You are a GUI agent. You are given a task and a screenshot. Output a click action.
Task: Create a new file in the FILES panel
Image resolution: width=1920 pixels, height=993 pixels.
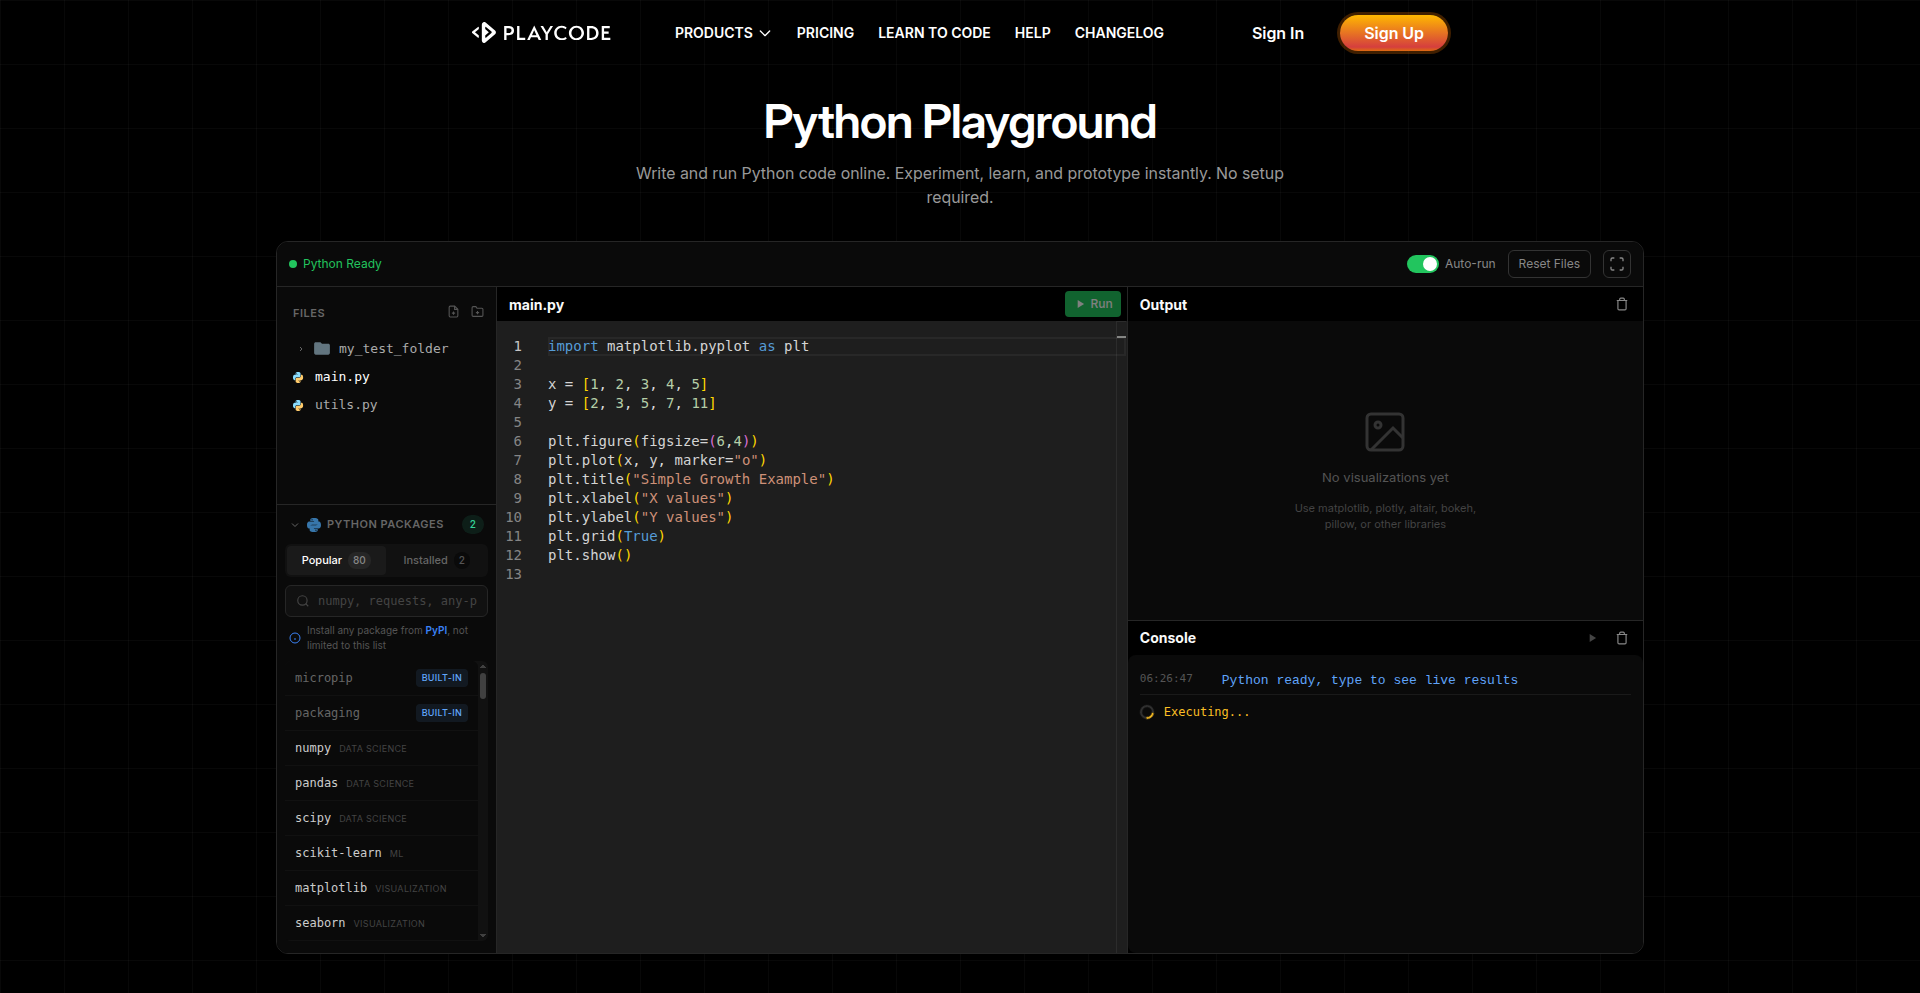click(x=453, y=311)
